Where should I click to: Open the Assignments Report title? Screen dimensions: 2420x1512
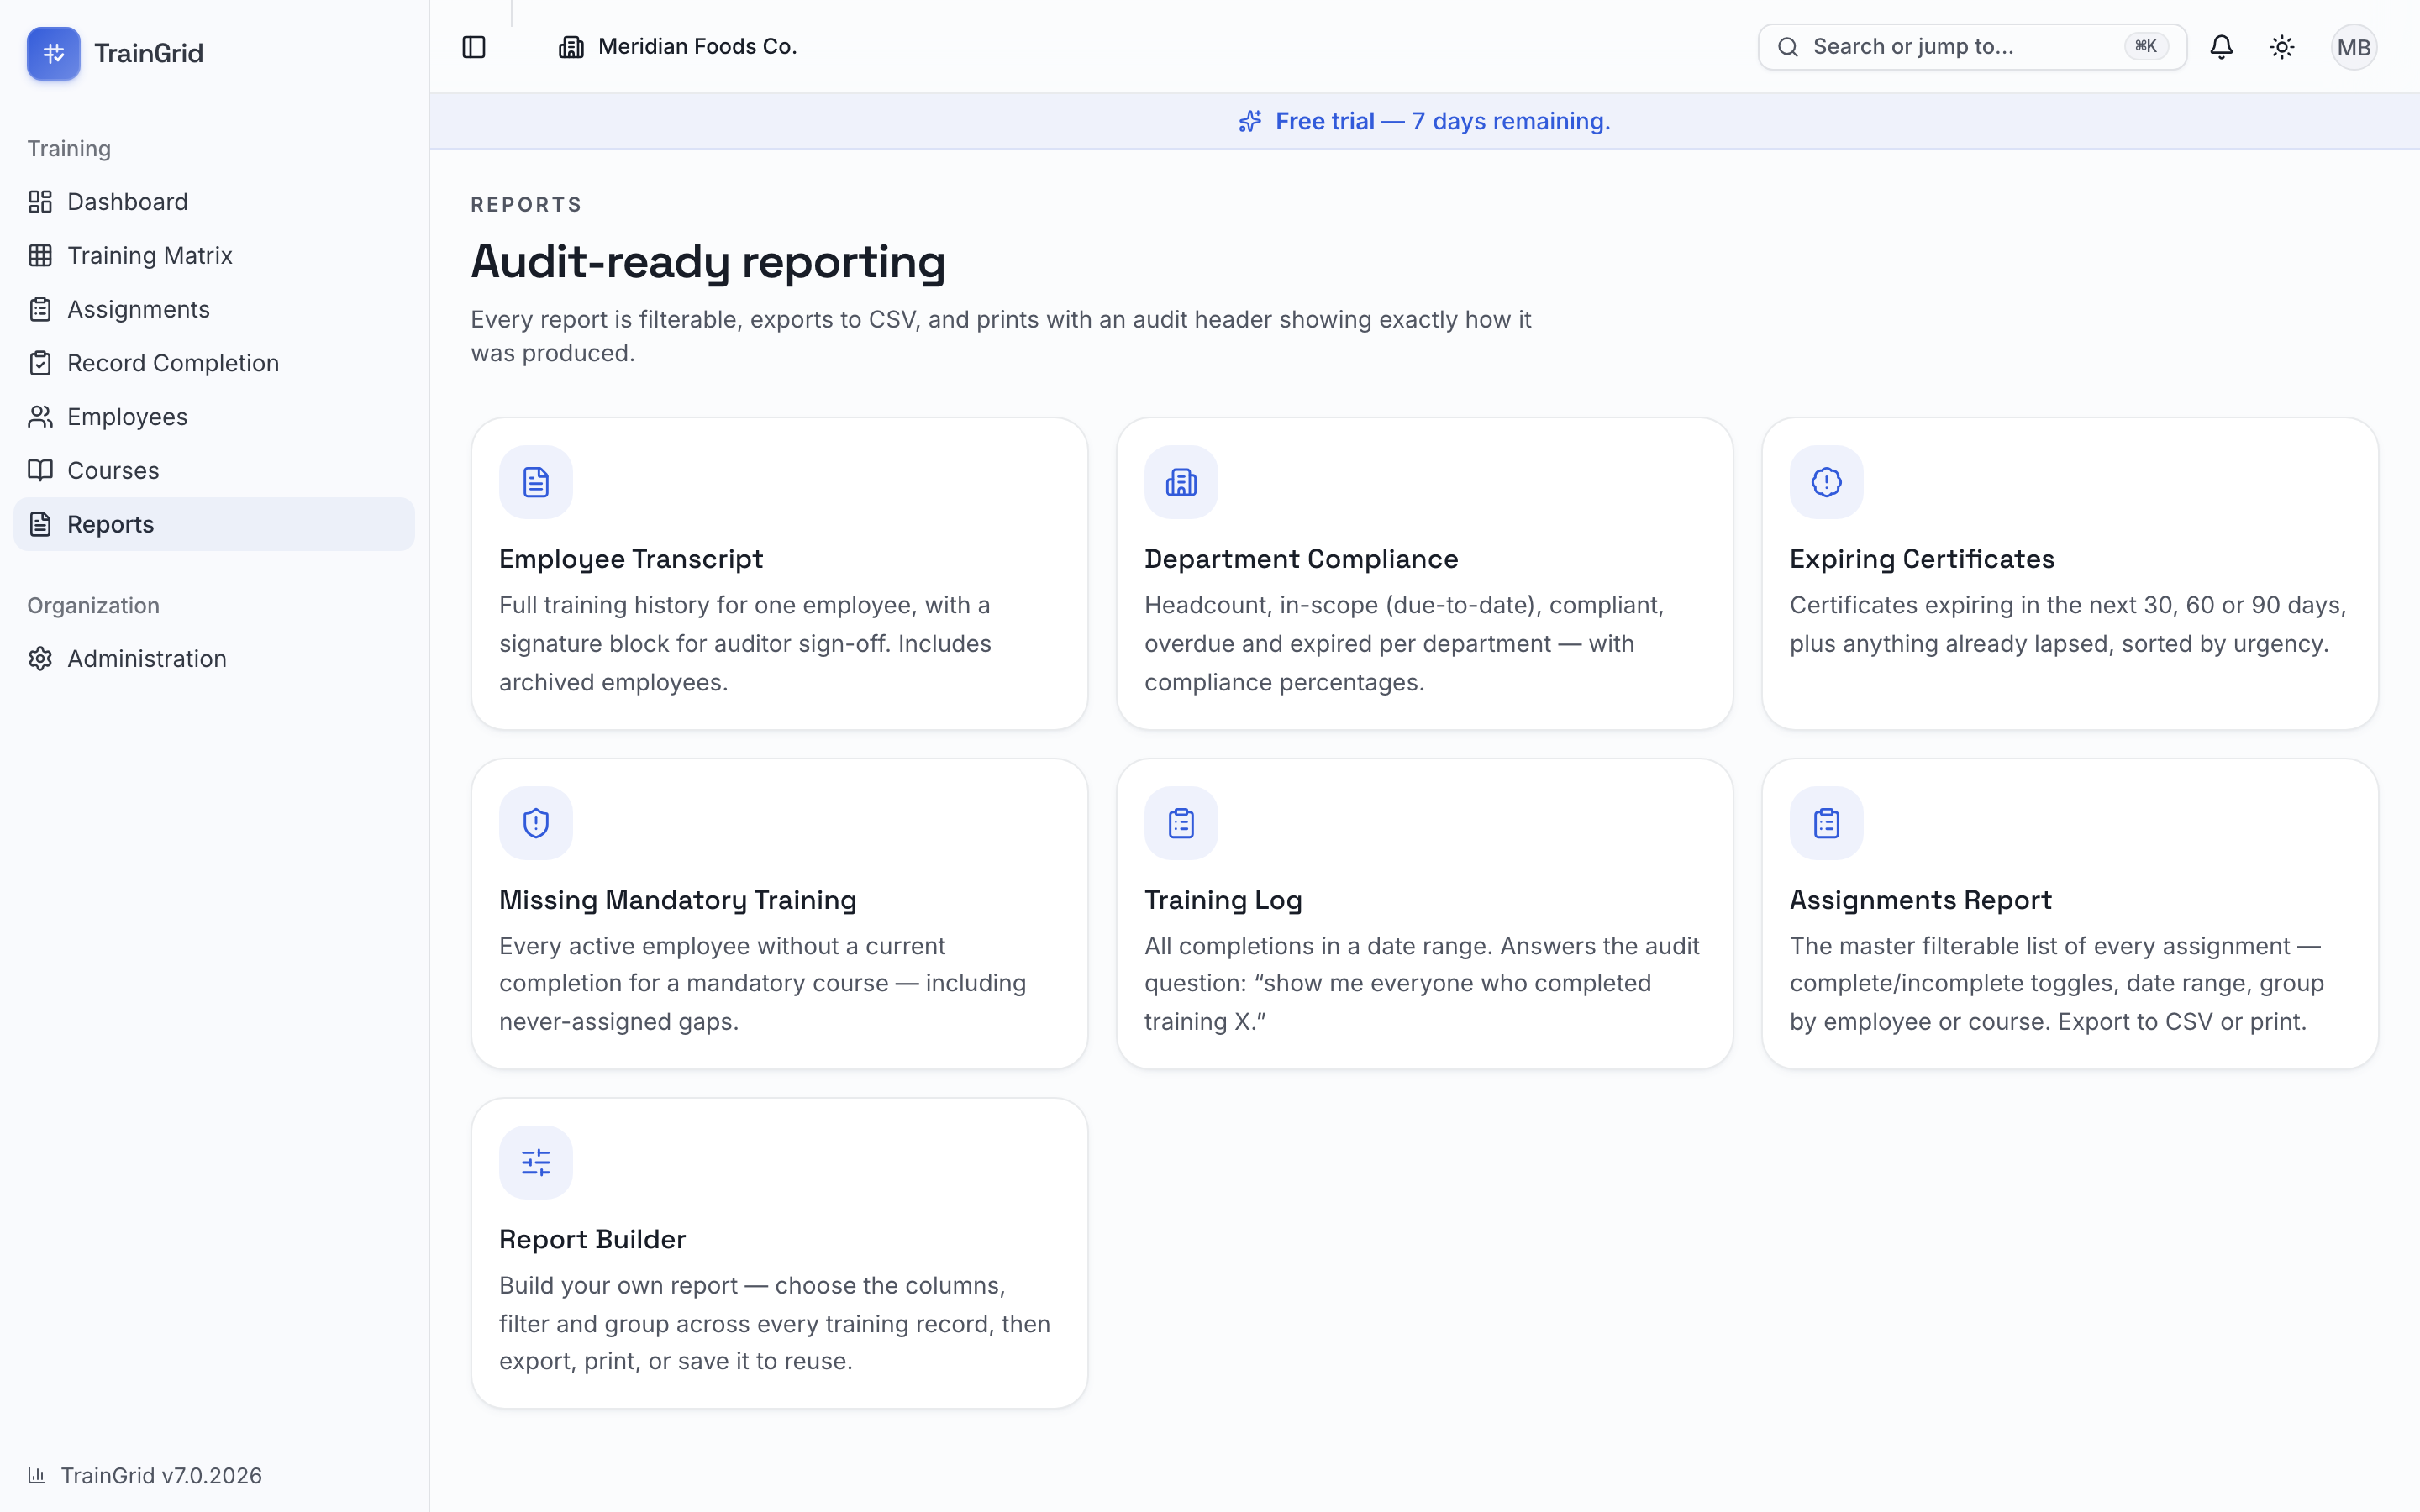1920,900
